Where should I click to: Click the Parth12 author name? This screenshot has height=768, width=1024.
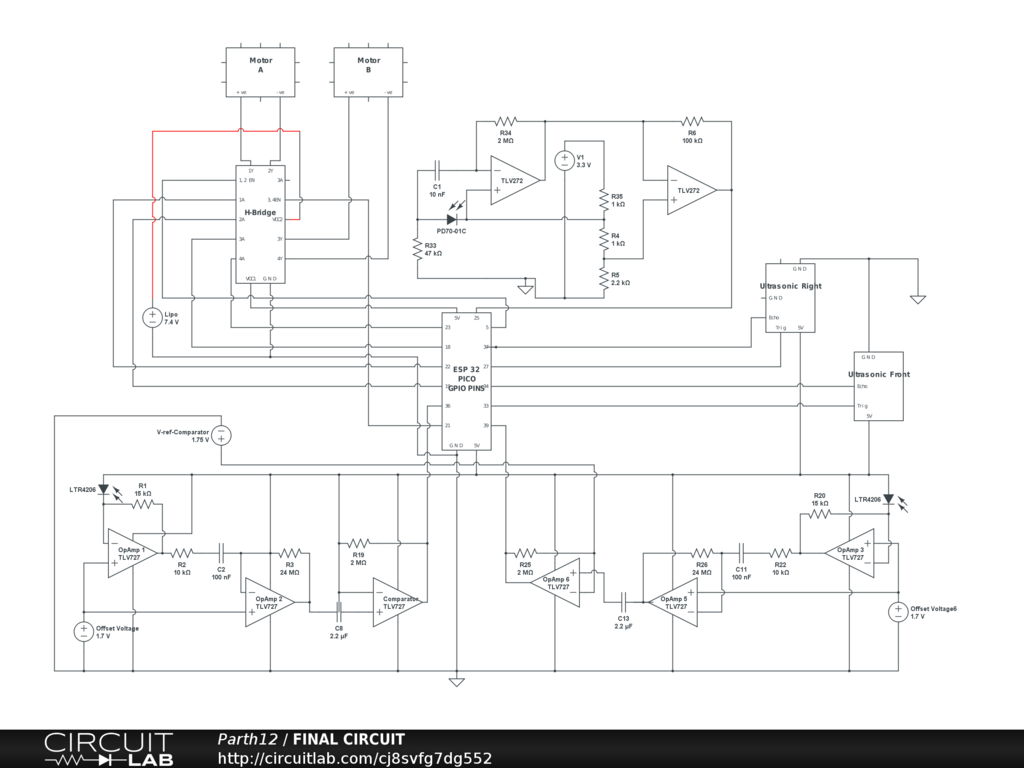point(247,739)
